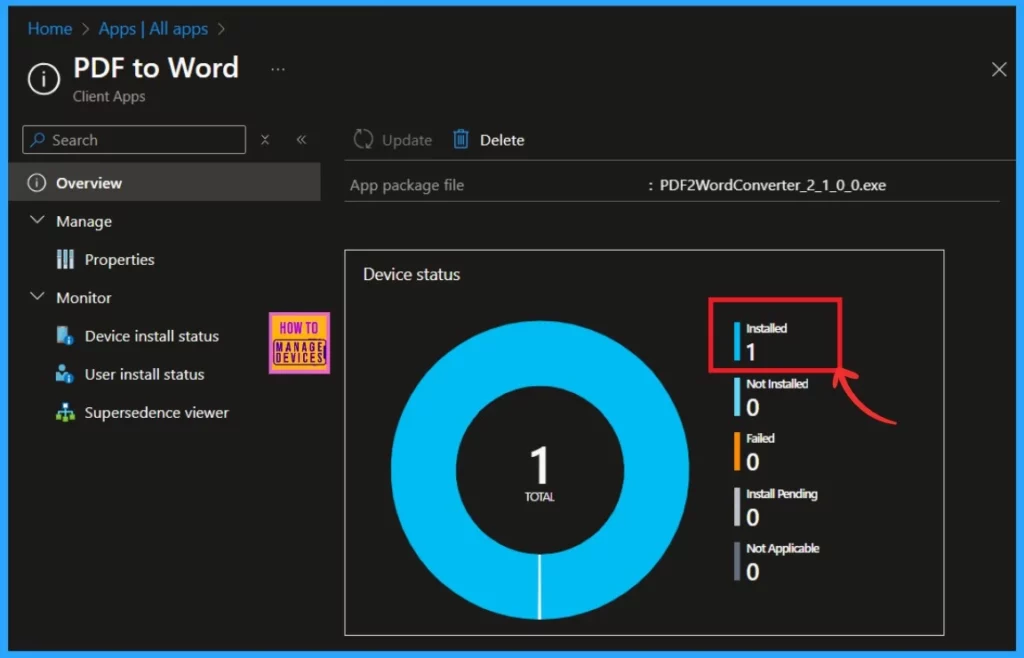The width and height of the screenshot is (1024, 658).
Task: Click the 1 TOTAL chart center
Action: pyautogui.click(x=539, y=473)
